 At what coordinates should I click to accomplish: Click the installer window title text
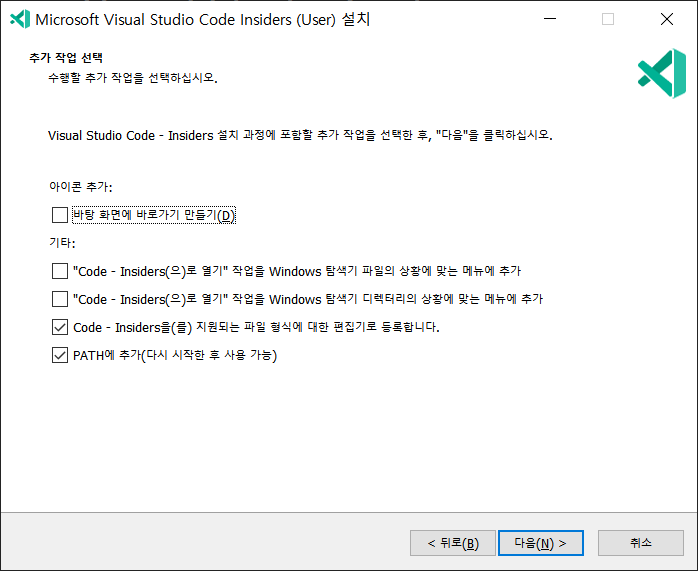[203, 20]
